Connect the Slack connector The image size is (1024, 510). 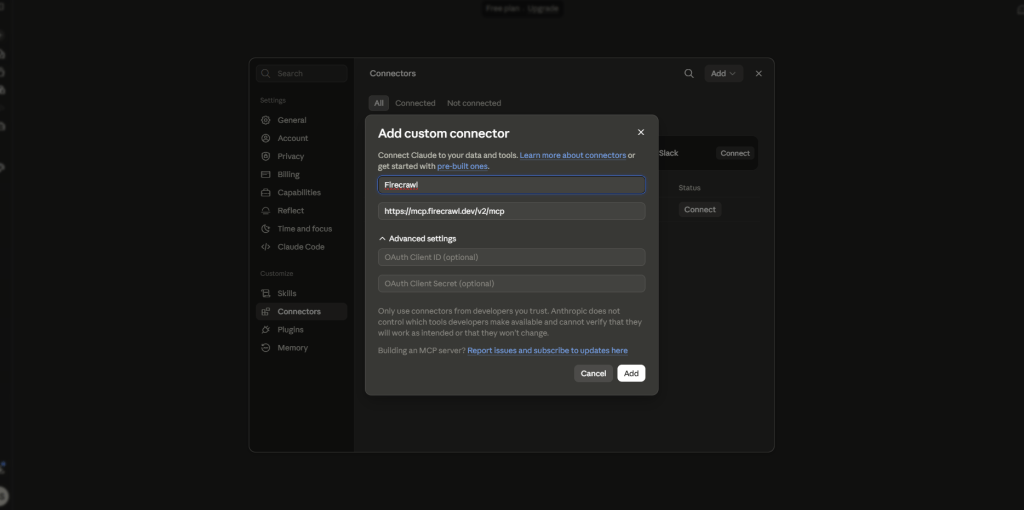coord(735,153)
